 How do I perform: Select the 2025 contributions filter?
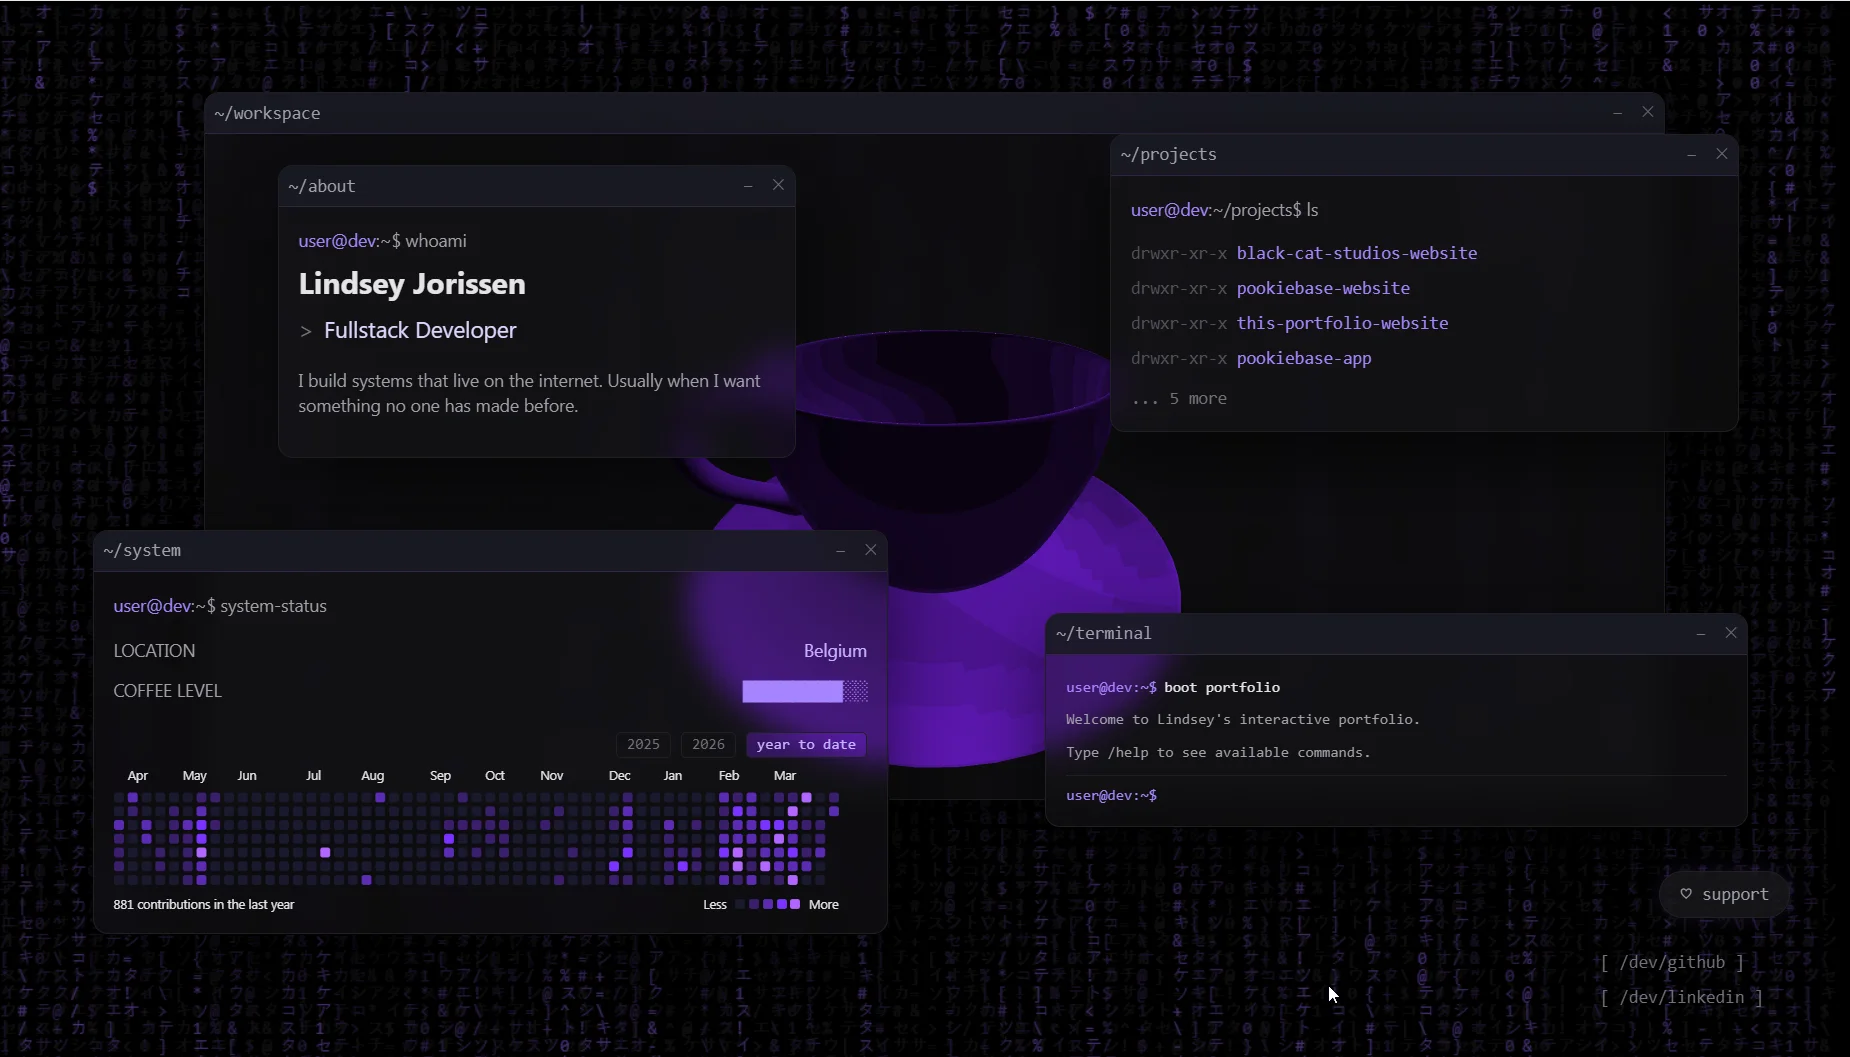pyautogui.click(x=643, y=744)
